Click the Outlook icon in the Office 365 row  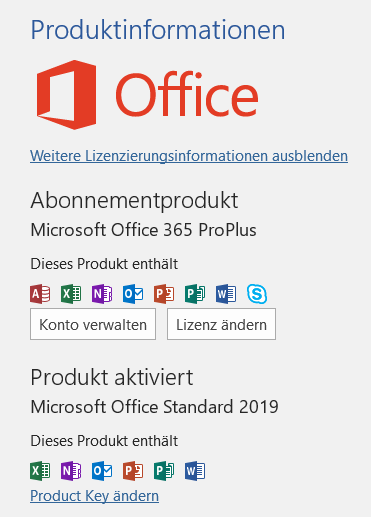133,294
